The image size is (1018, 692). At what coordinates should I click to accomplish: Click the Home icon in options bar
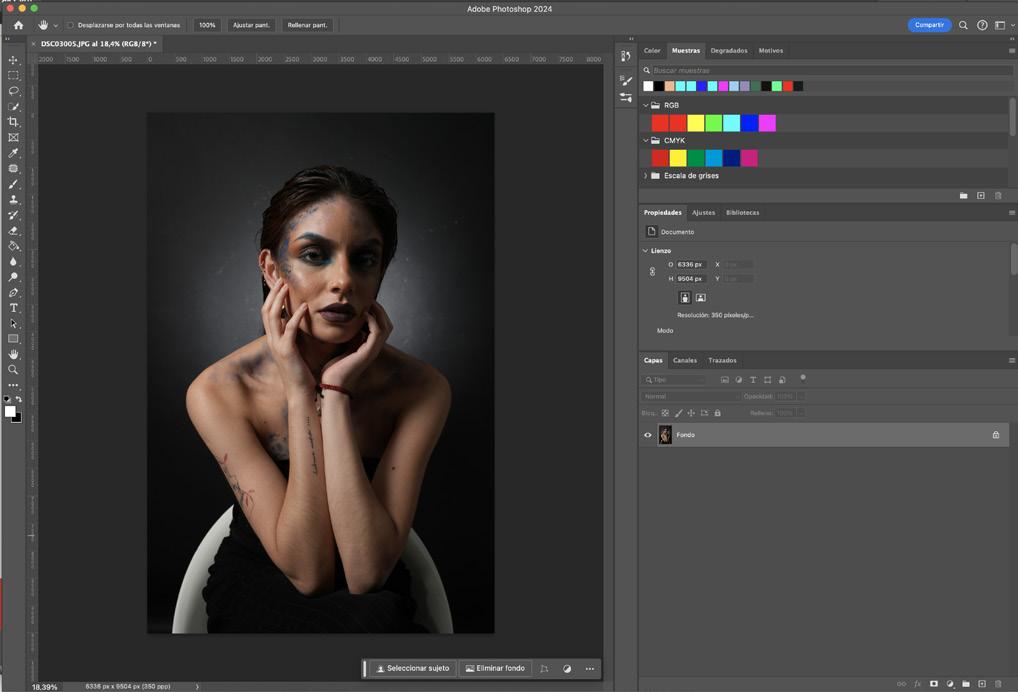(x=18, y=25)
